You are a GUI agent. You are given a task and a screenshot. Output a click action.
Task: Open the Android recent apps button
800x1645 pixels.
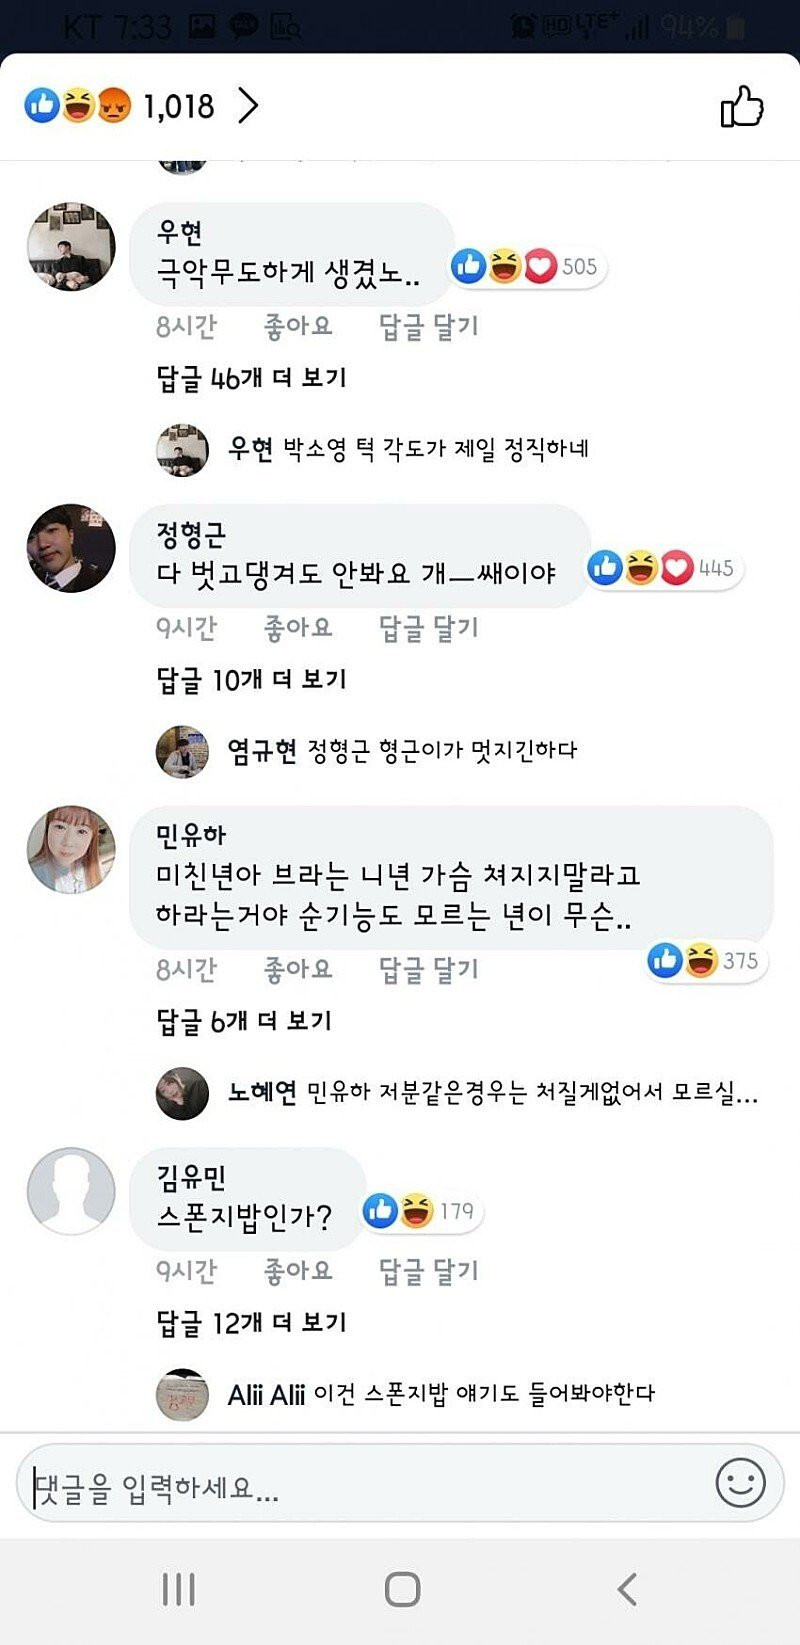(x=179, y=1589)
